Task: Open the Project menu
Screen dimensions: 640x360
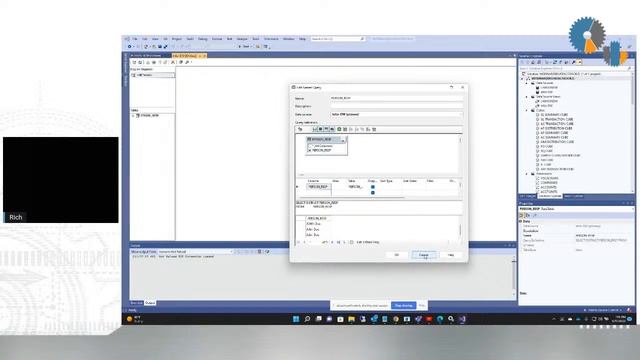Action: point(177,39)
